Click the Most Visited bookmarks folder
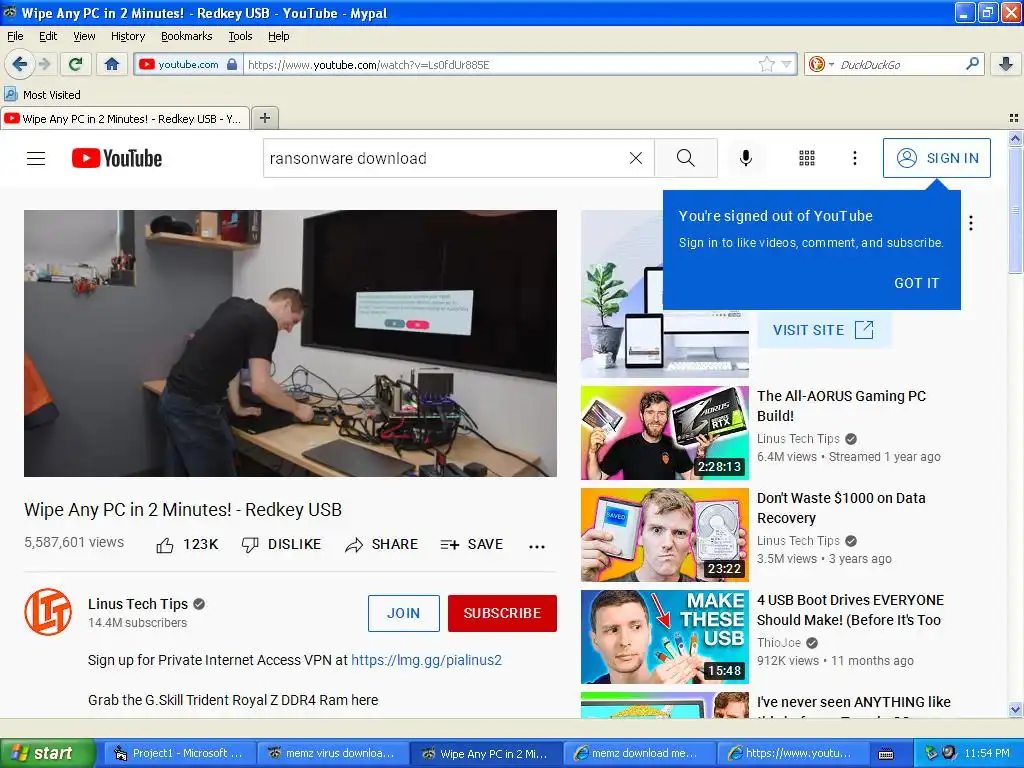The width and height of the screenshot is (1024, 768). (x=43, y=95)
